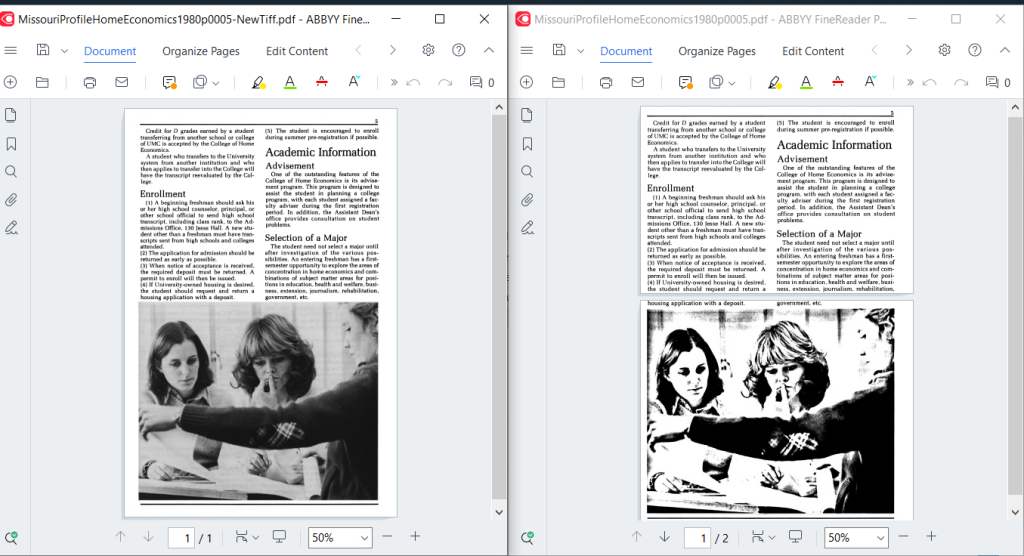Click the zoom in plus button in the right window
Screen dimensions: 1024x556
pos(931,537)
